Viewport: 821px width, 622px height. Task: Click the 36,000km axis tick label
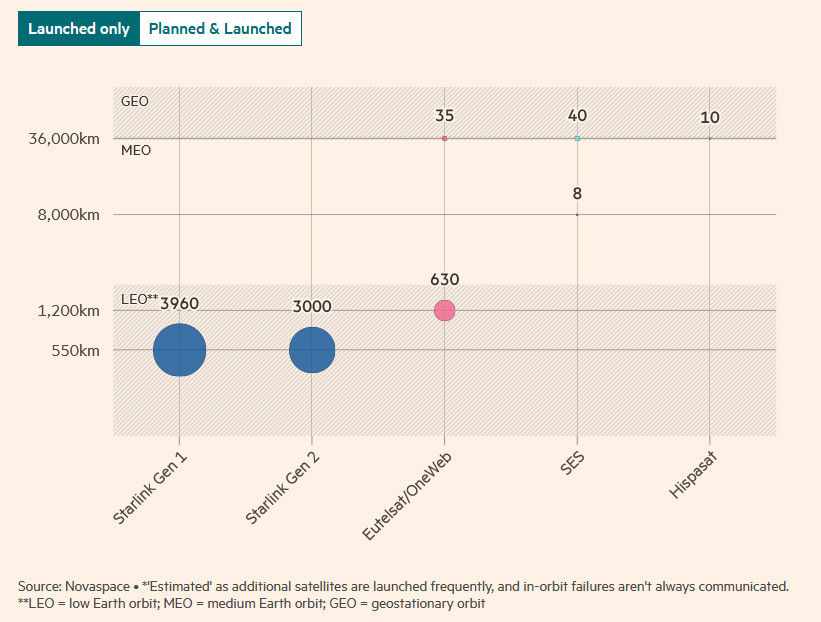(64, 139)
